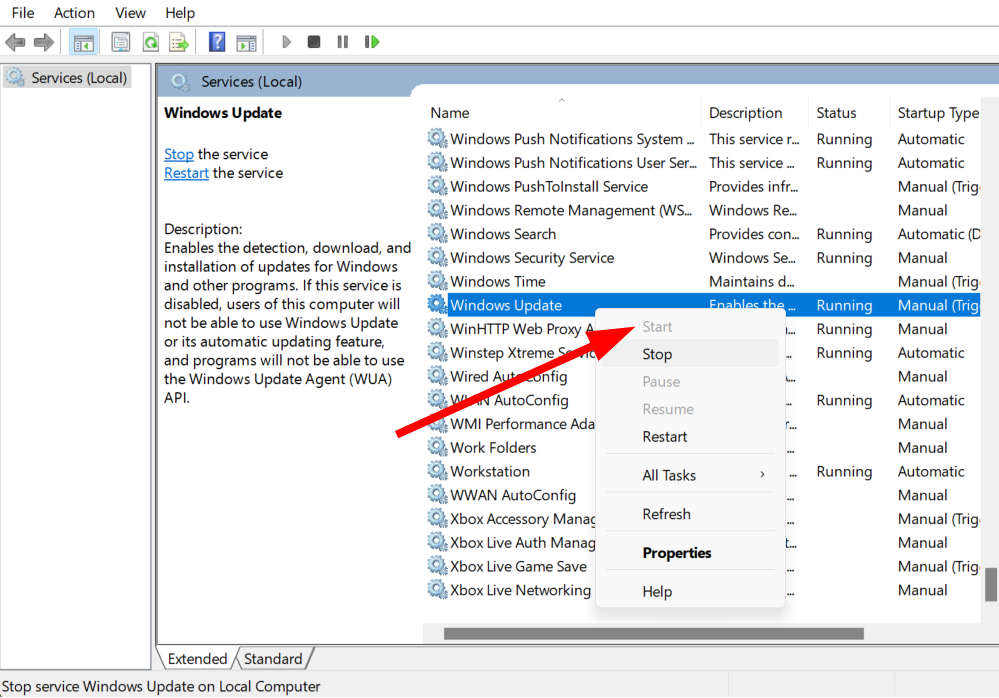The height and width of the screenshot is (698, 999).
Task: Click the Stop the service link
Action: pyautogui.click(x=178, y=154)
